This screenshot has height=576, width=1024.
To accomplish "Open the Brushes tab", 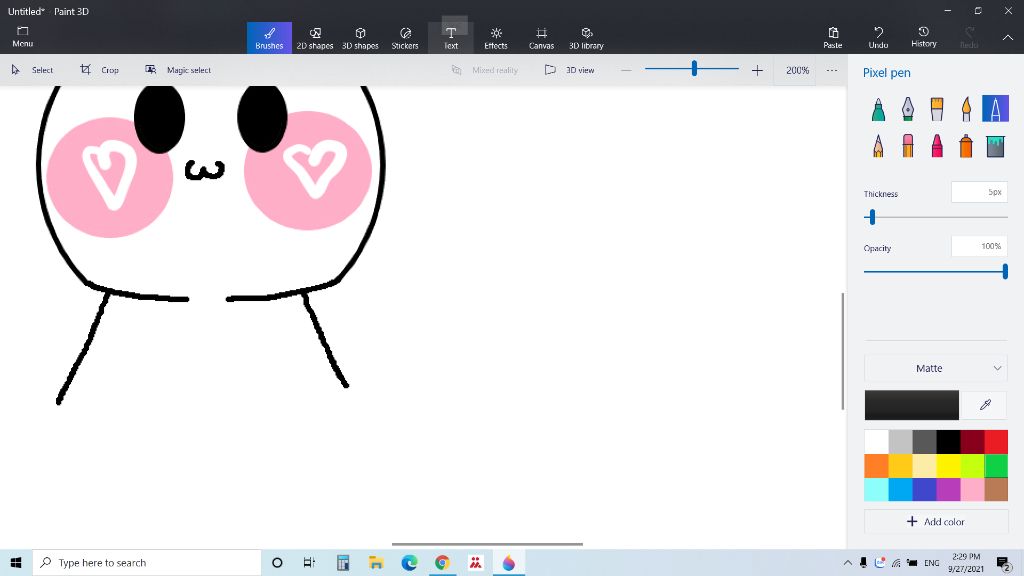I will [269, 38].
